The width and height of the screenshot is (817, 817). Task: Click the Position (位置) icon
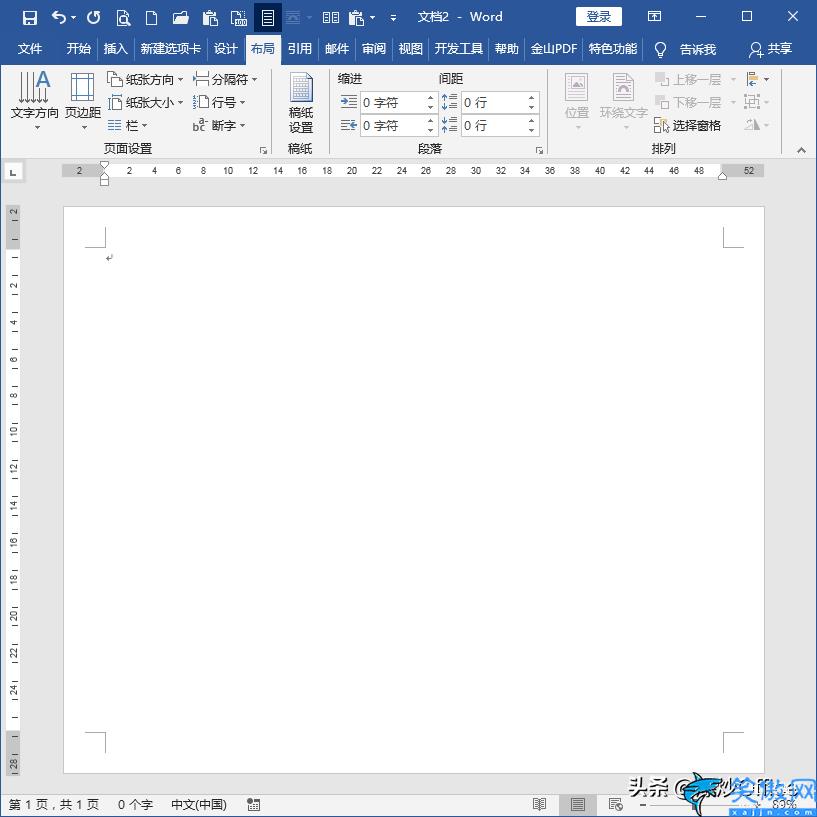coord(576,87)
